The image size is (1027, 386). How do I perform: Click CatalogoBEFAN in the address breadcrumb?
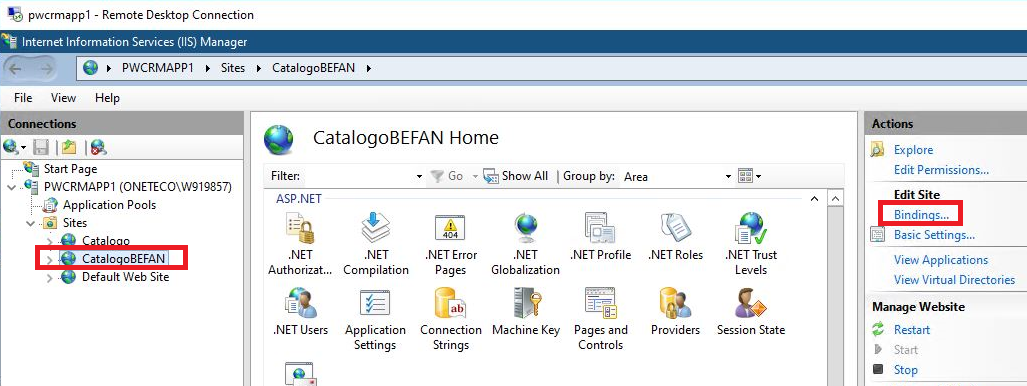(x=313, y=68)
